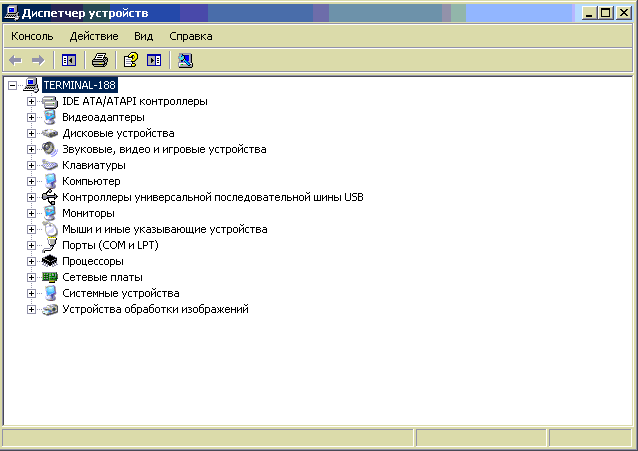The height and width of the screenshot is (451, 638).
Task: Open the Справка menu
Action: pos(190,36)
